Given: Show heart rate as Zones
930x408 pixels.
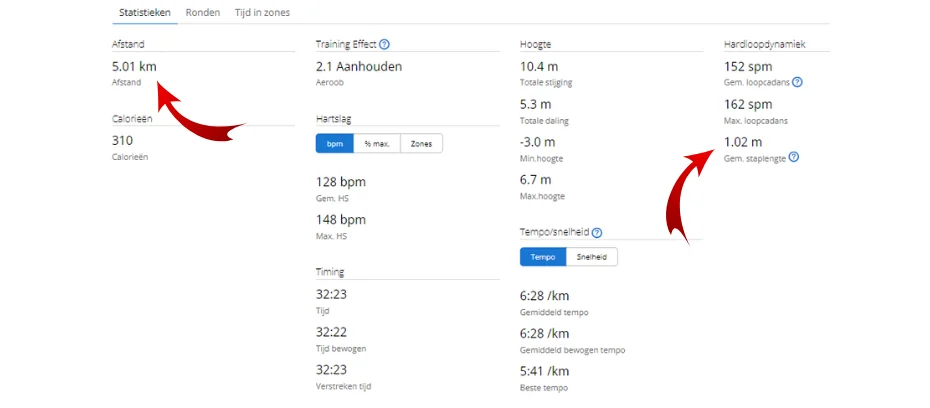Looking at the screenshot, I should [x=421, y=144].
